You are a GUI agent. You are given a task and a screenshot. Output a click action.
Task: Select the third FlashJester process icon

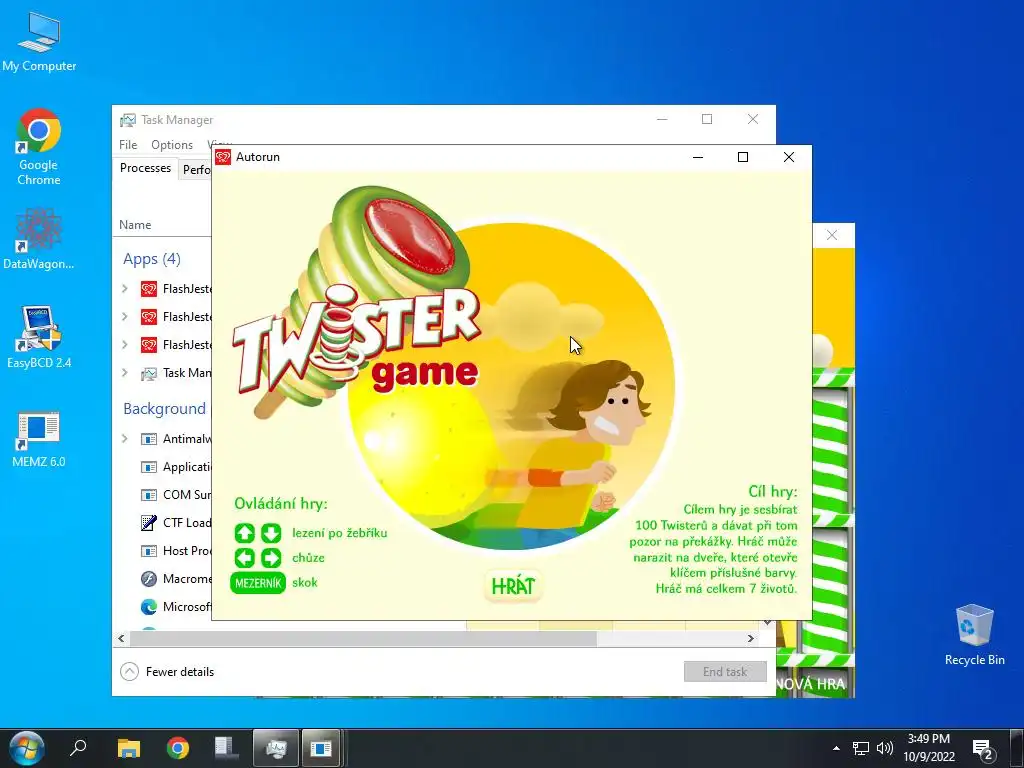pos(149,345)
